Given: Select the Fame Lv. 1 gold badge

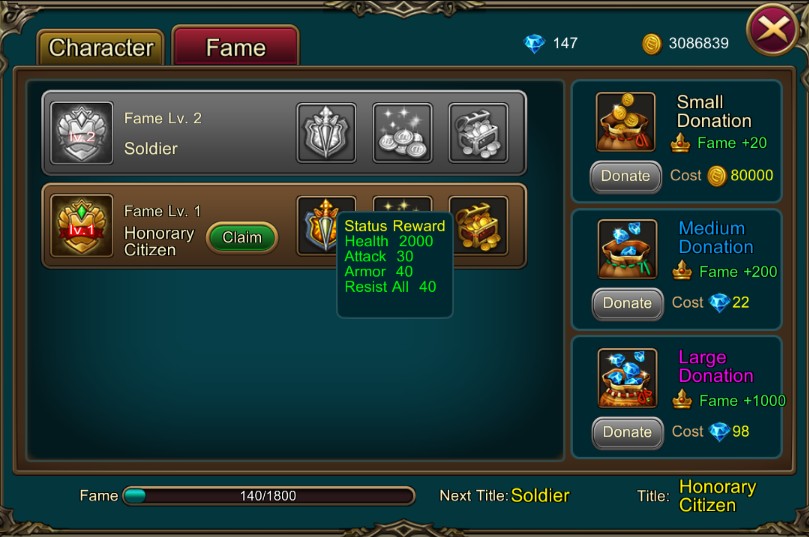Looking at the screenshot, I should (82, 226).
